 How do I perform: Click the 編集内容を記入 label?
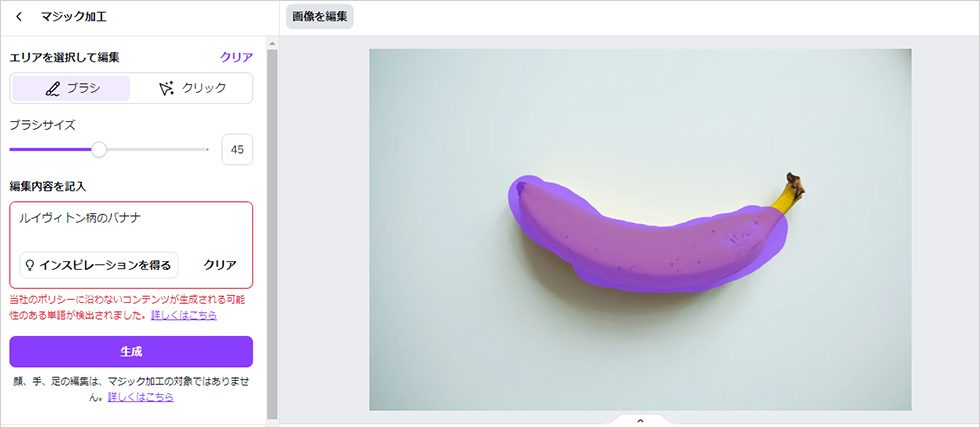tap(48, 186)
